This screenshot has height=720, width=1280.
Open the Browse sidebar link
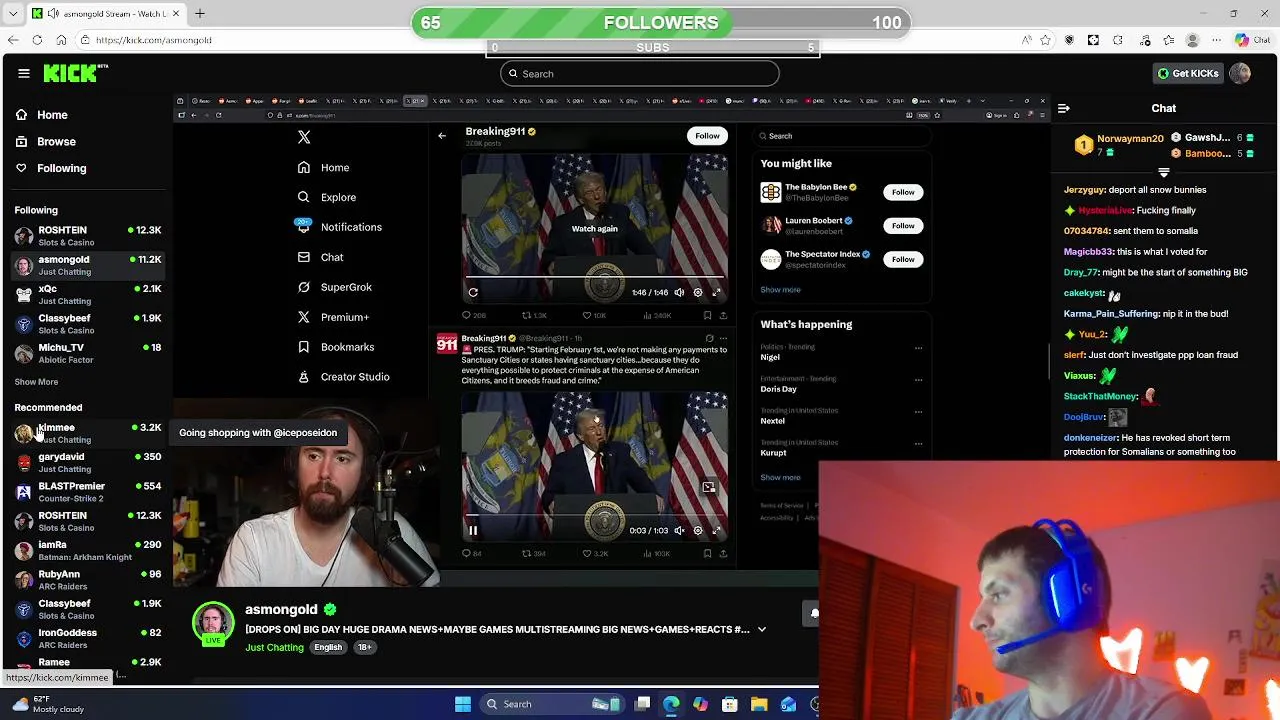click(x=56, y=142)
